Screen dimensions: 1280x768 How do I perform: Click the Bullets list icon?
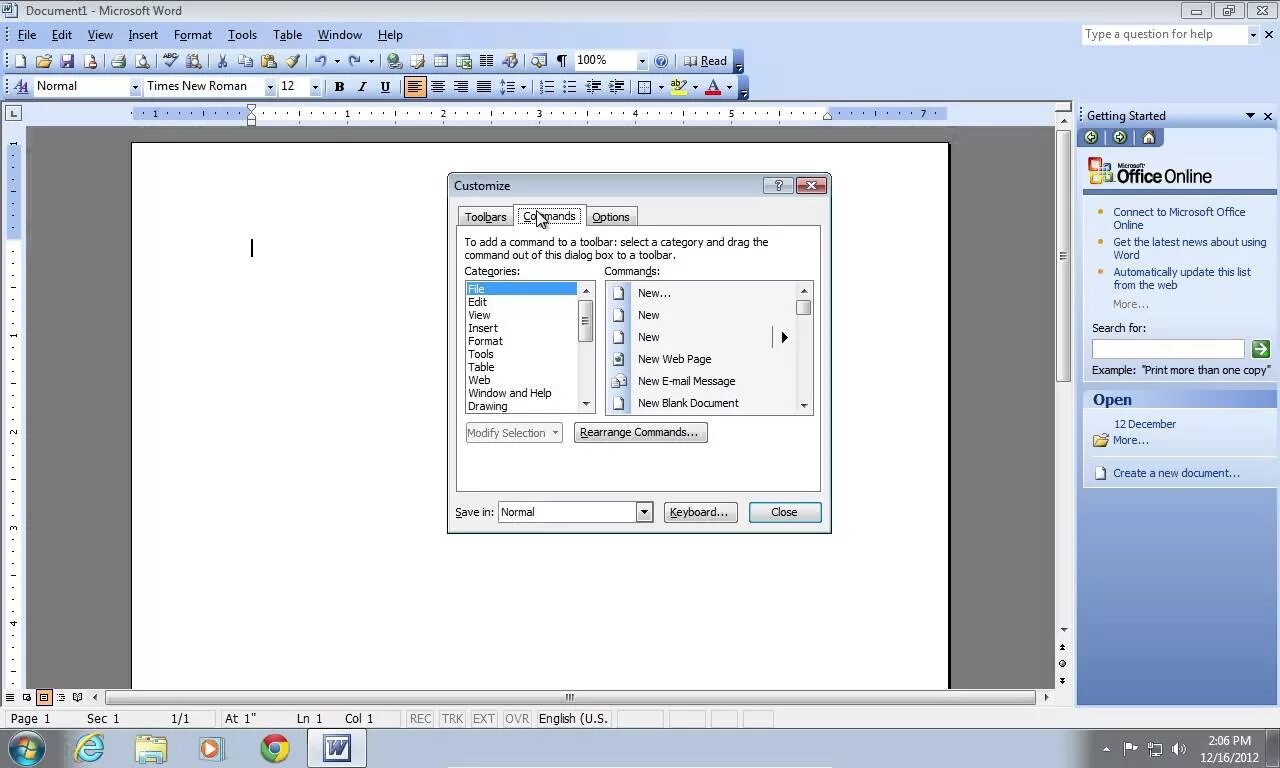tap(570, 87)
